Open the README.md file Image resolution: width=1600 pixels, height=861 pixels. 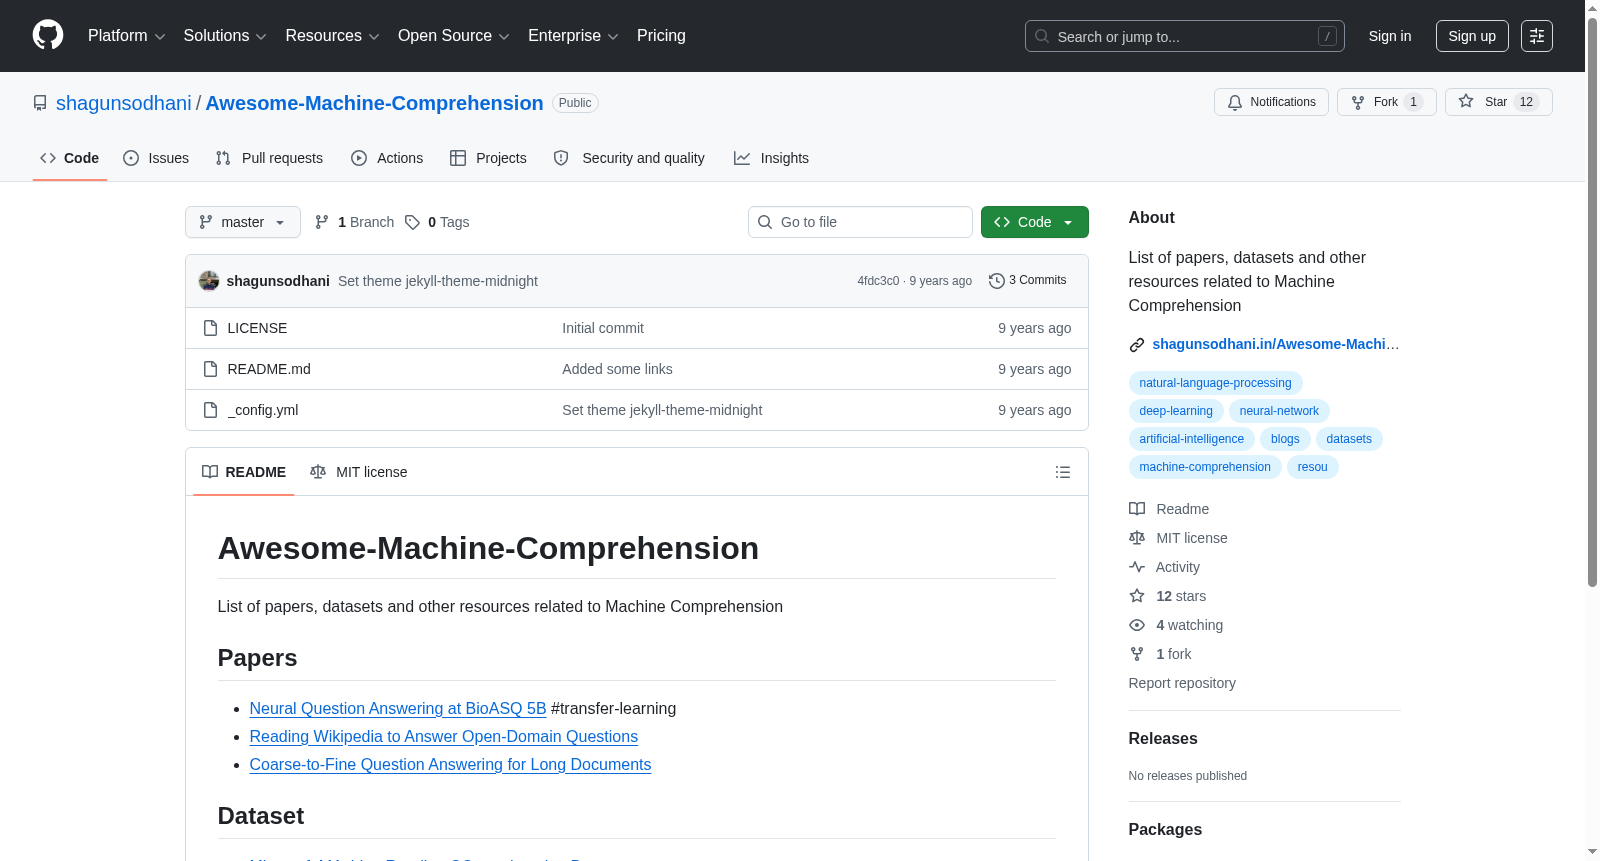pos(269,369)
